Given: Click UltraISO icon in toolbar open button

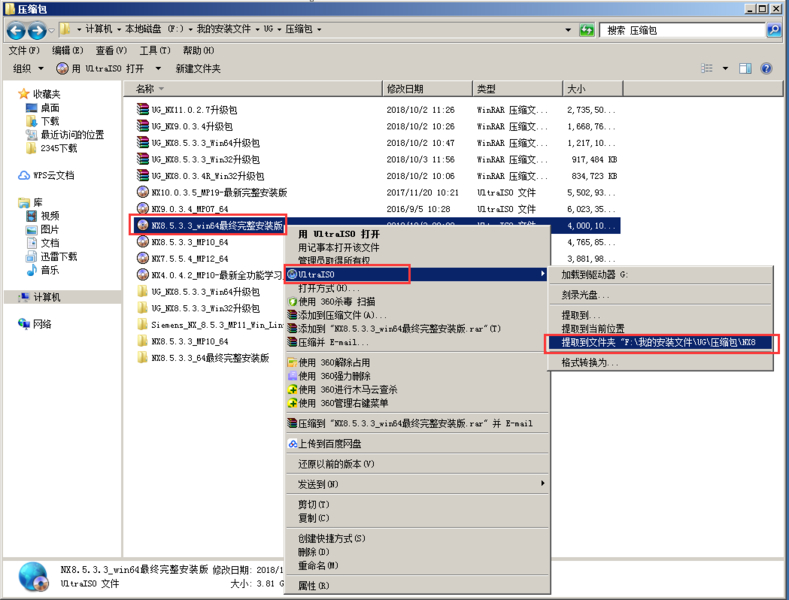Looking at the screenshot, I should pos(62,68).
